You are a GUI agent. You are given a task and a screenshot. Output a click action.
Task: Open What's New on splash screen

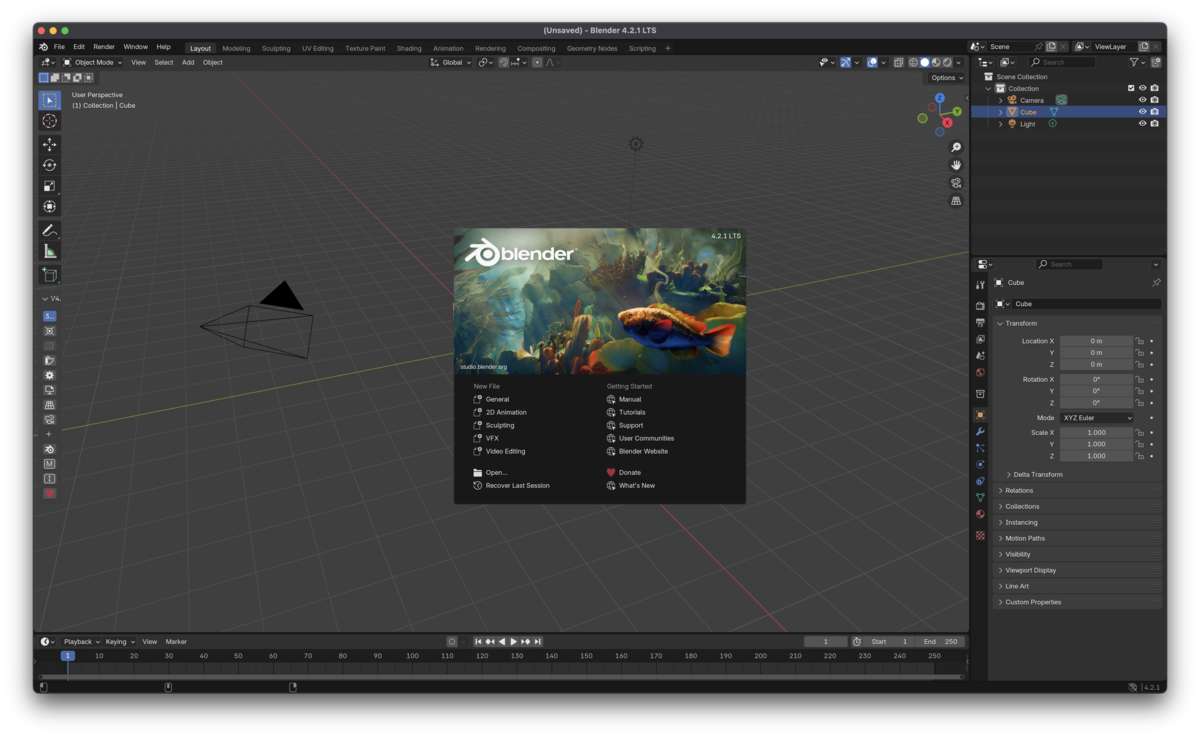(x=637, y=485)
